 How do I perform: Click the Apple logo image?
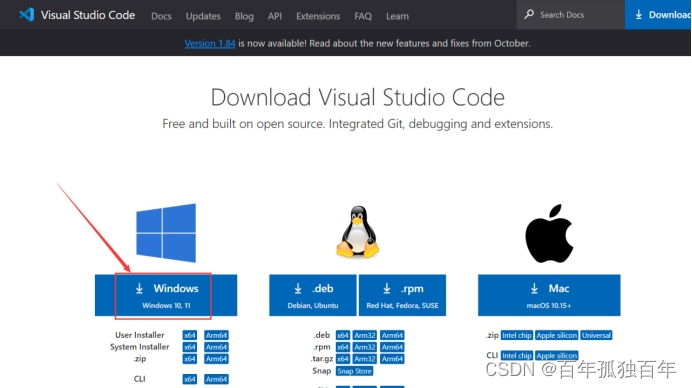(x=549, y=233)
